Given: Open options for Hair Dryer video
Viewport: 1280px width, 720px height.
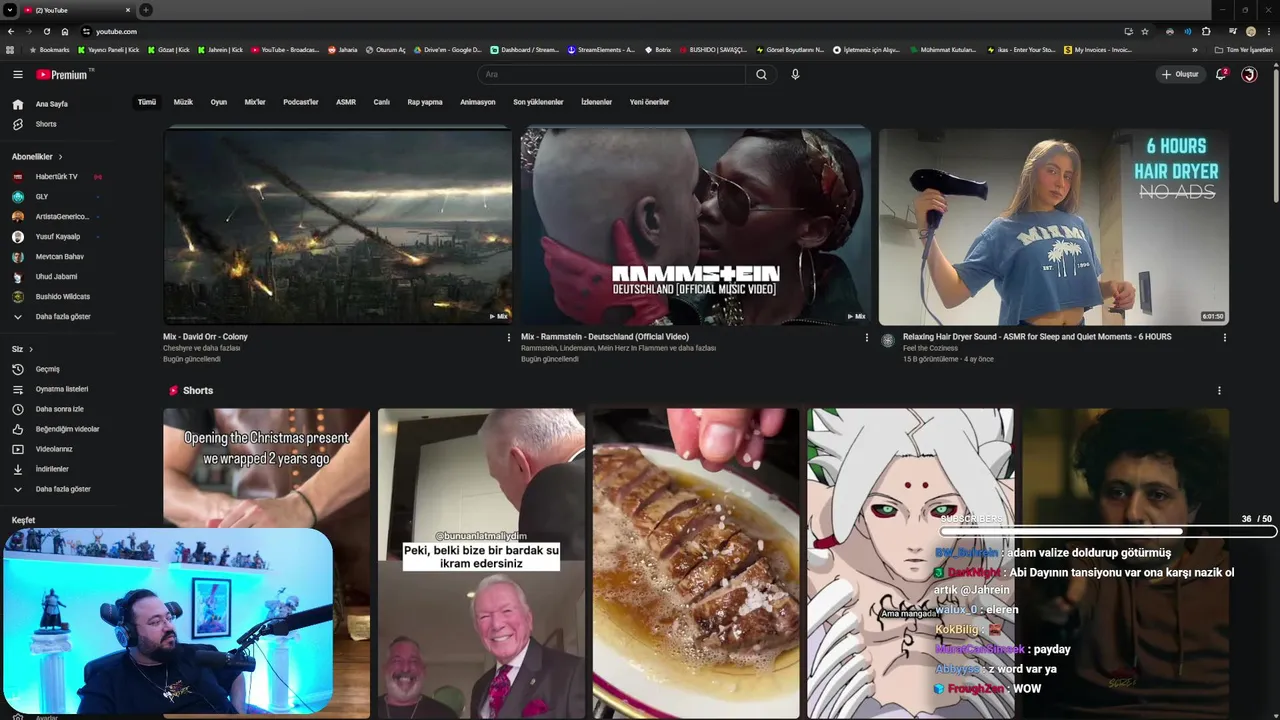Looking at the screenshot, I should 1225,338.
